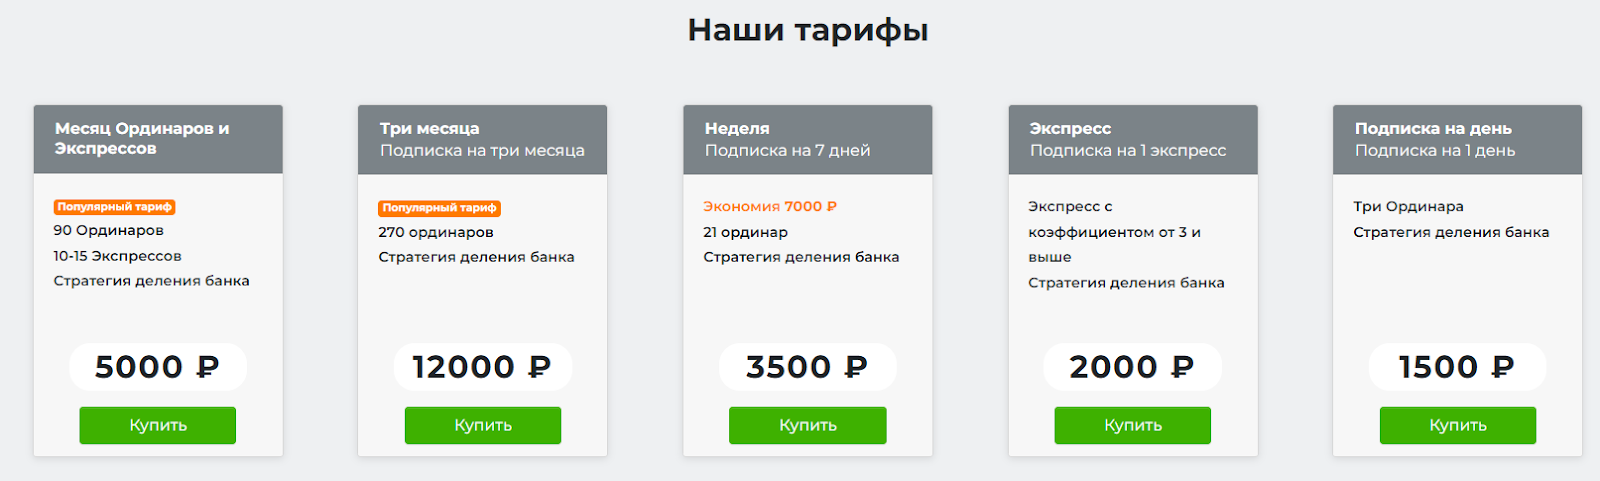Image resolution: width=1600 pixels, height=481 pixels.
Task: Click the 1500 ₽ price label
Action: (1457, 367)
